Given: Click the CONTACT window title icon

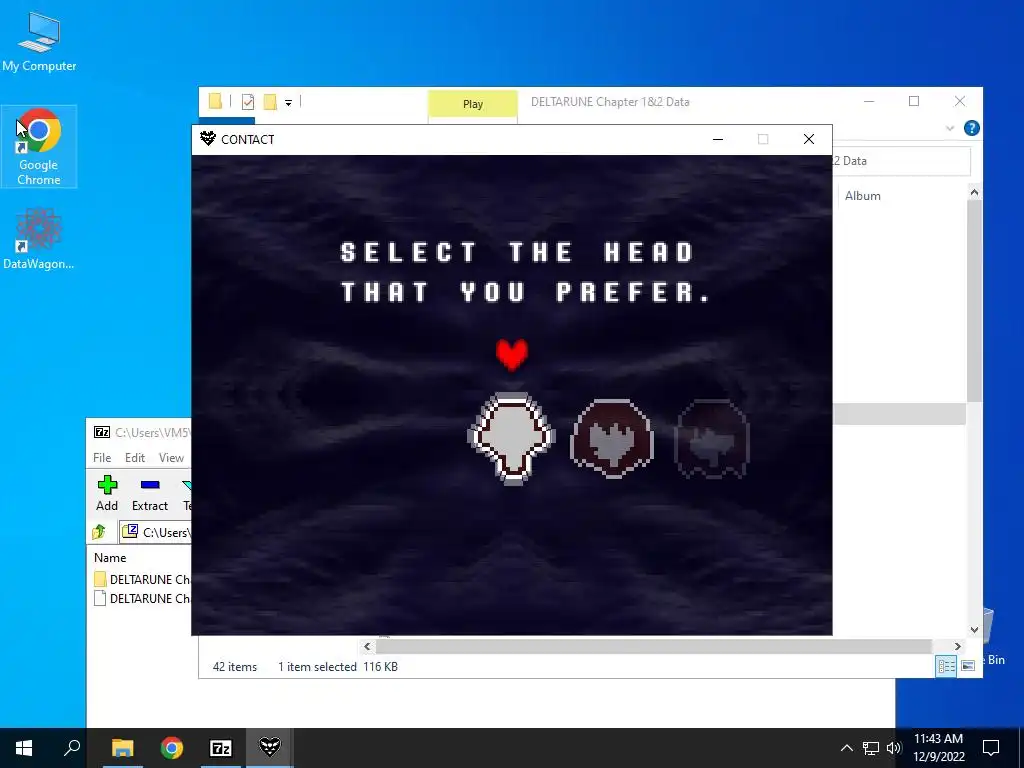Looking at the screenshot, I should pyautogui.click(x=208, y=138).
